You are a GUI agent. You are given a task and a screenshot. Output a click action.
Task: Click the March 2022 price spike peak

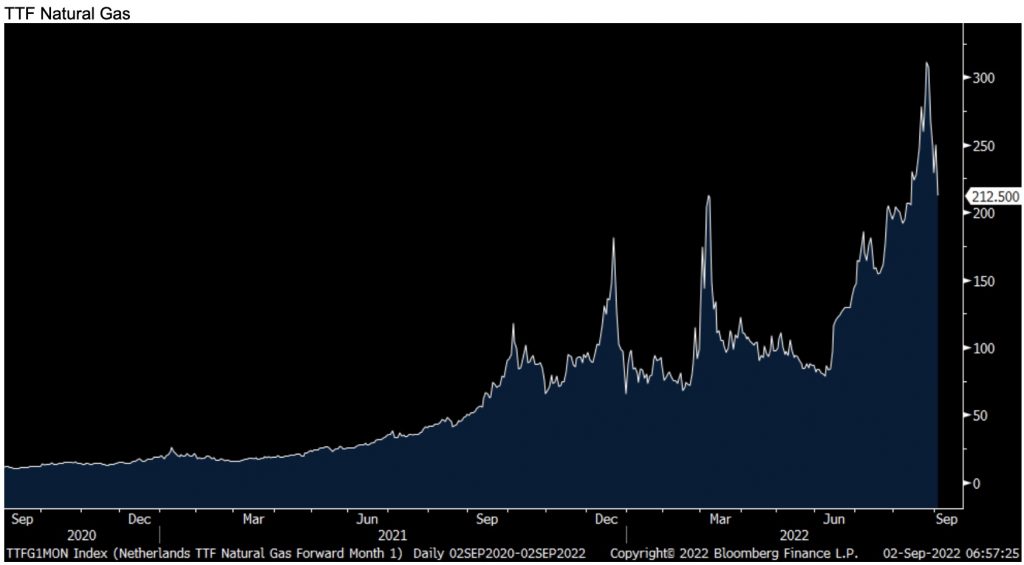(x=708, y=197)
